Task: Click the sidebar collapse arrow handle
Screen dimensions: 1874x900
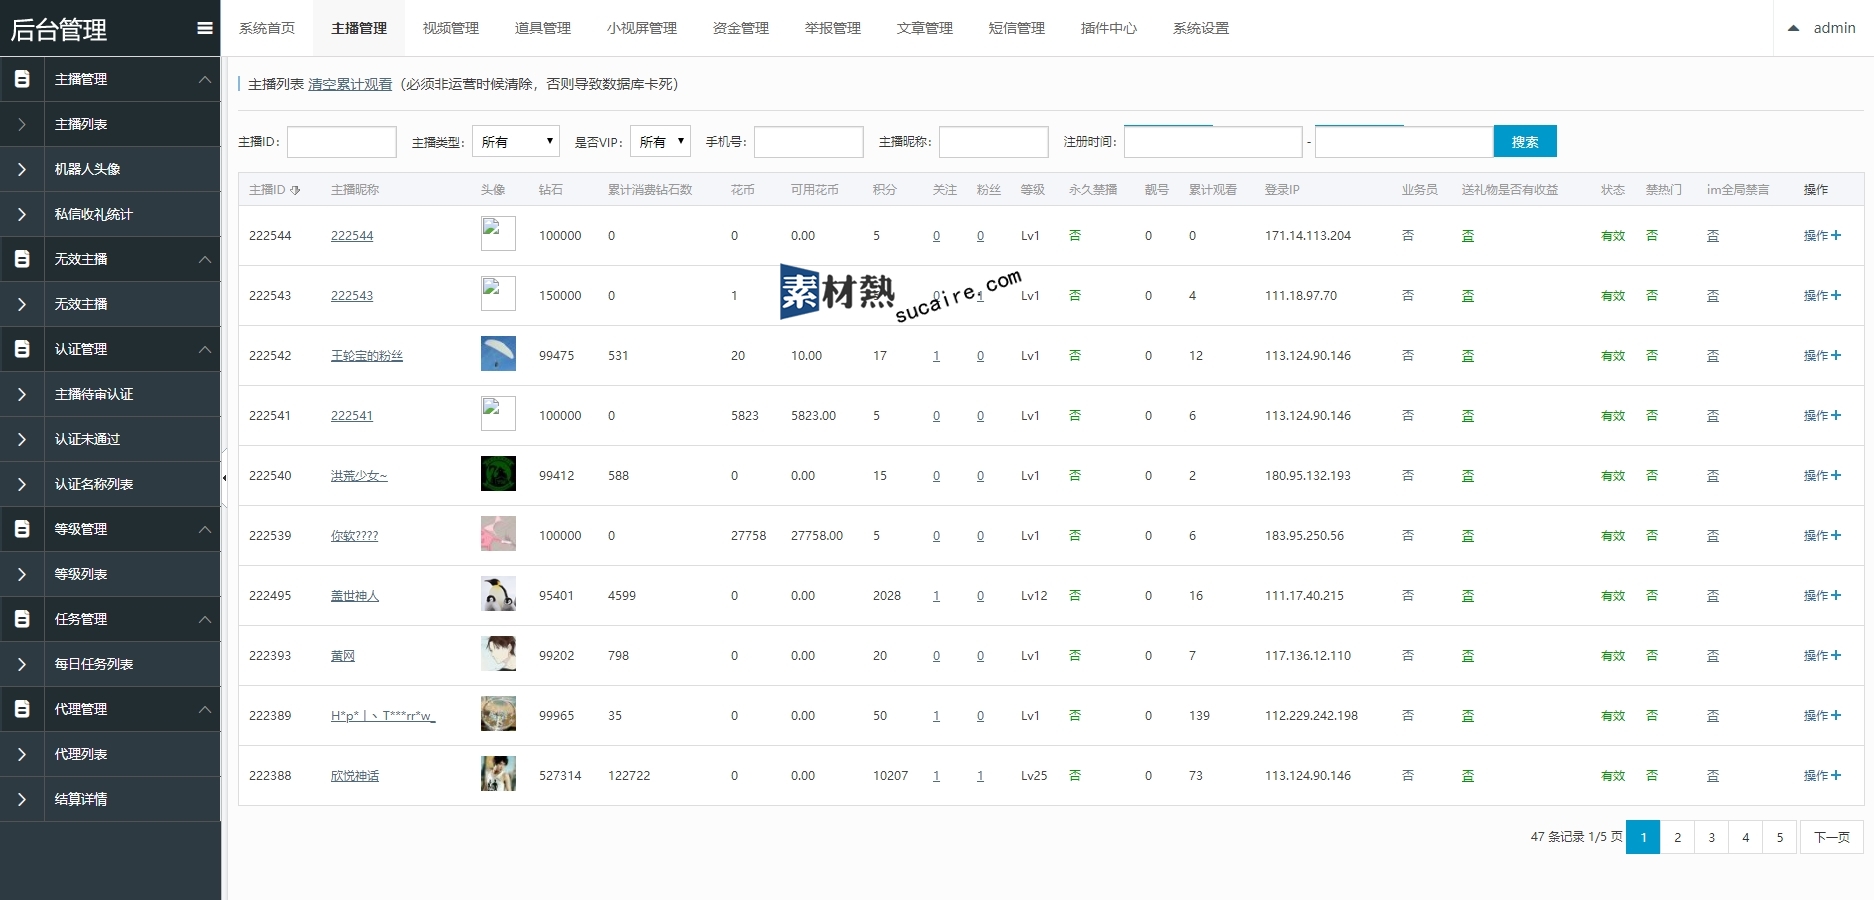Action: 224,478
